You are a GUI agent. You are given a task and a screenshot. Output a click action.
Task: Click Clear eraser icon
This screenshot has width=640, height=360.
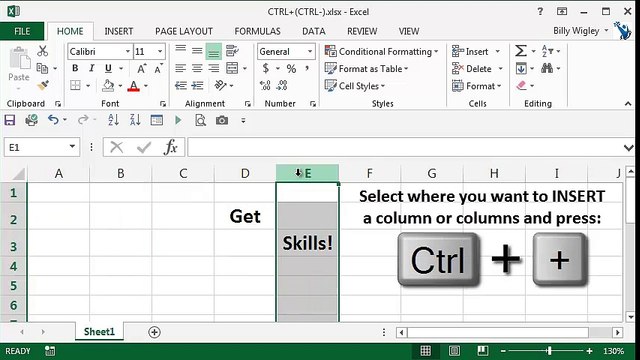coord(521,85)
